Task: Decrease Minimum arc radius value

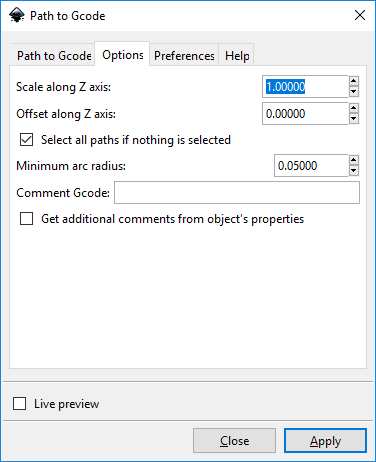Action: click(x=354, y=170)
